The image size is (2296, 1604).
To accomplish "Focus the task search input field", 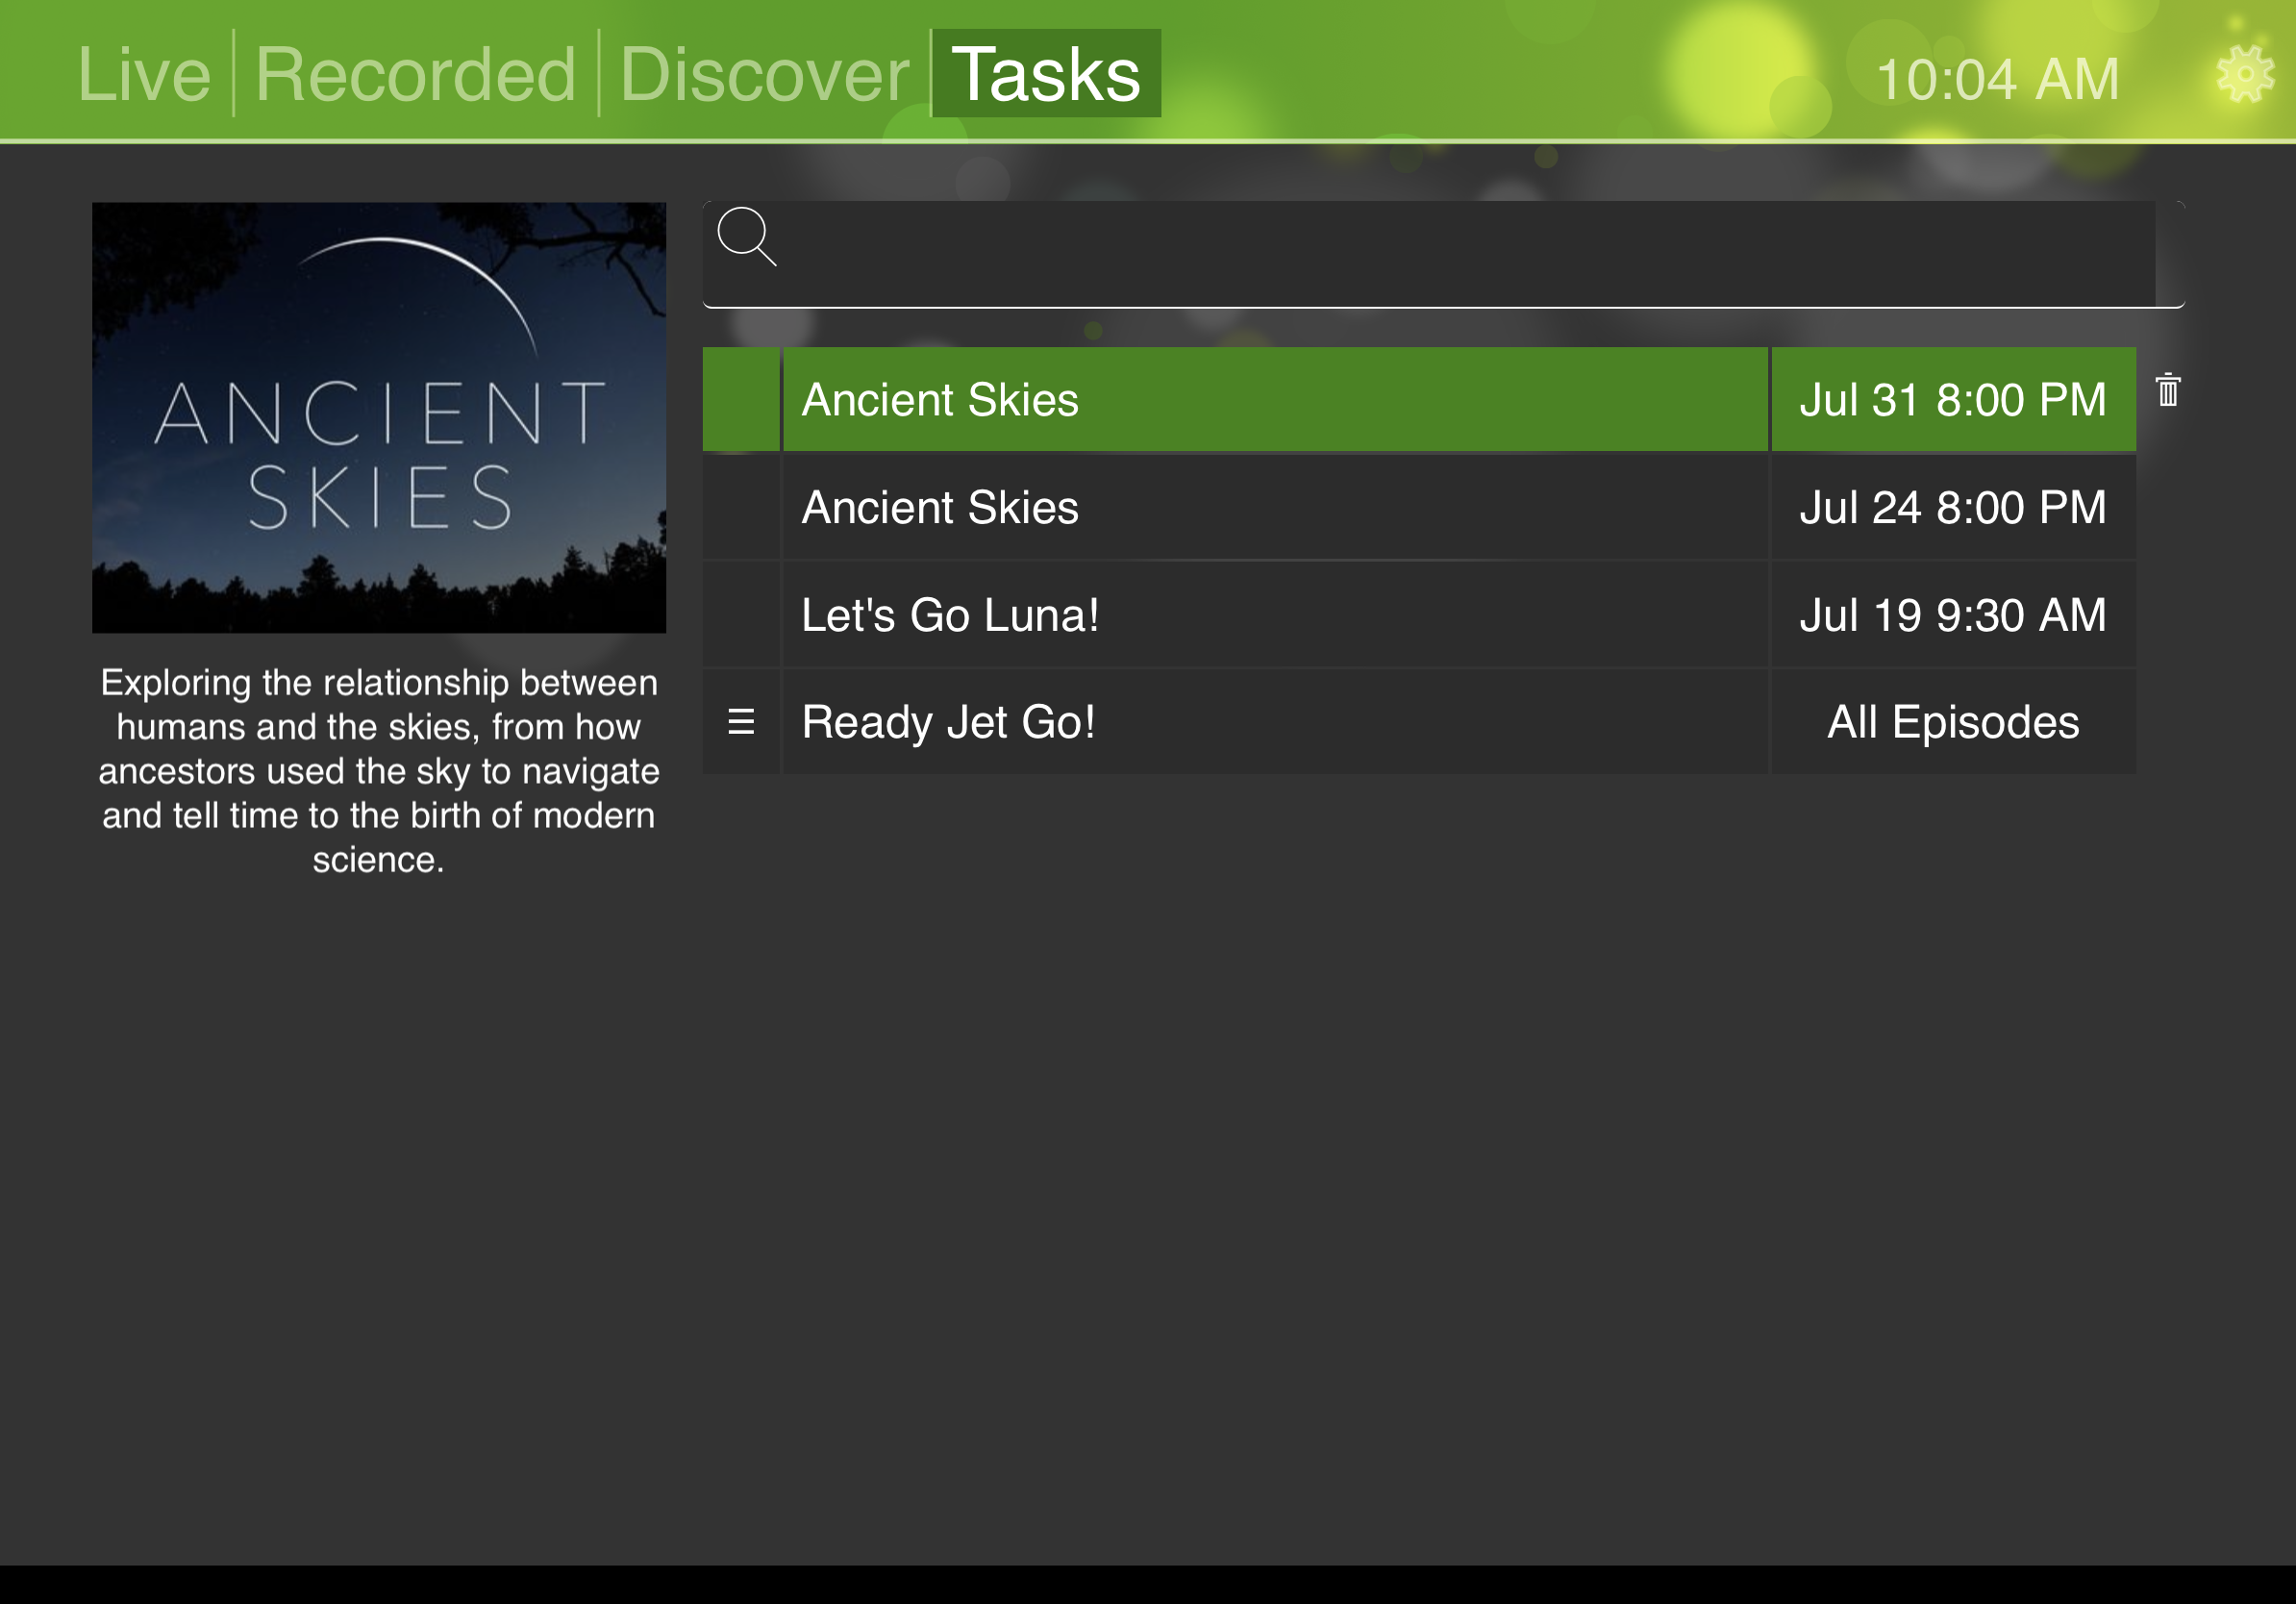I will point(1460,252).
